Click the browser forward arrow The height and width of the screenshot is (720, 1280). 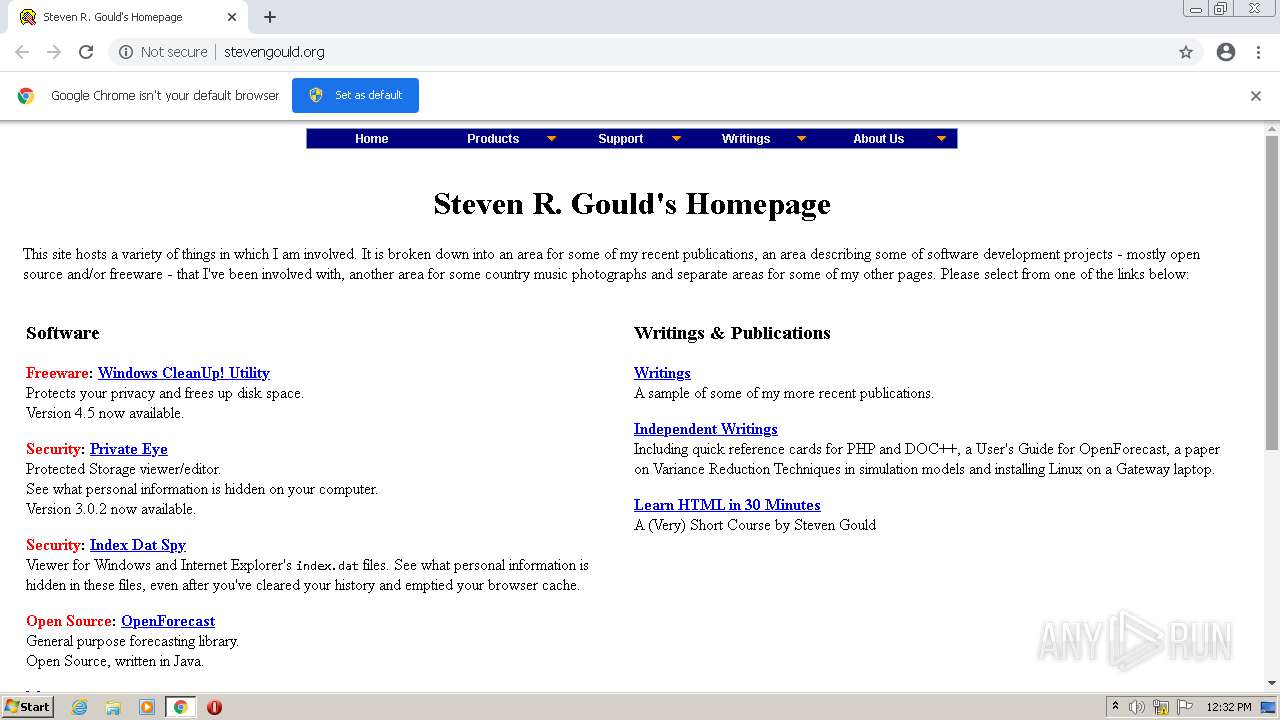pos(54,52)
